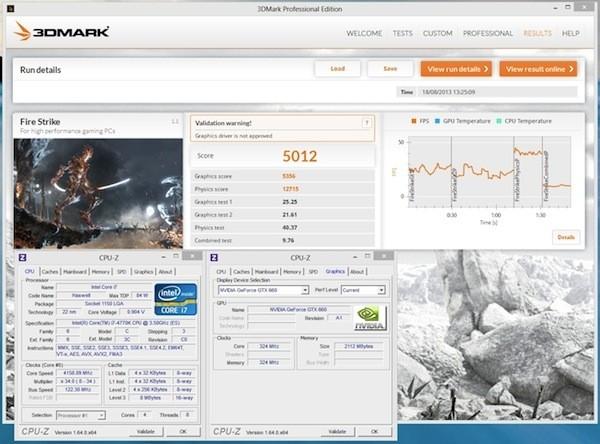
Task: Select CPU tab in right CPU-Z
Action: (221, 271)
